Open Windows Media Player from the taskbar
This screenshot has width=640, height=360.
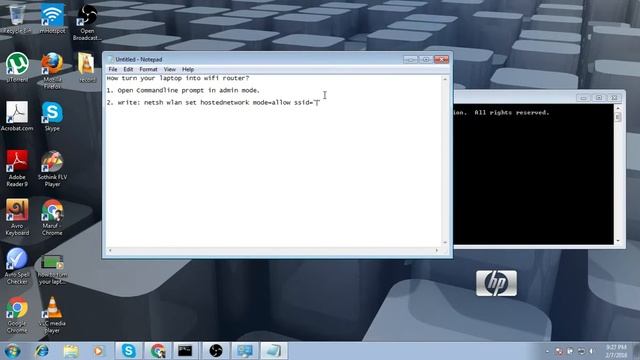(98, 351)
